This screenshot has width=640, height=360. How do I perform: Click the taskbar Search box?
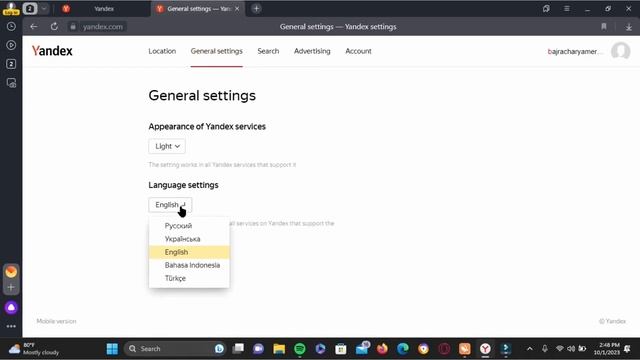[174, 349]
